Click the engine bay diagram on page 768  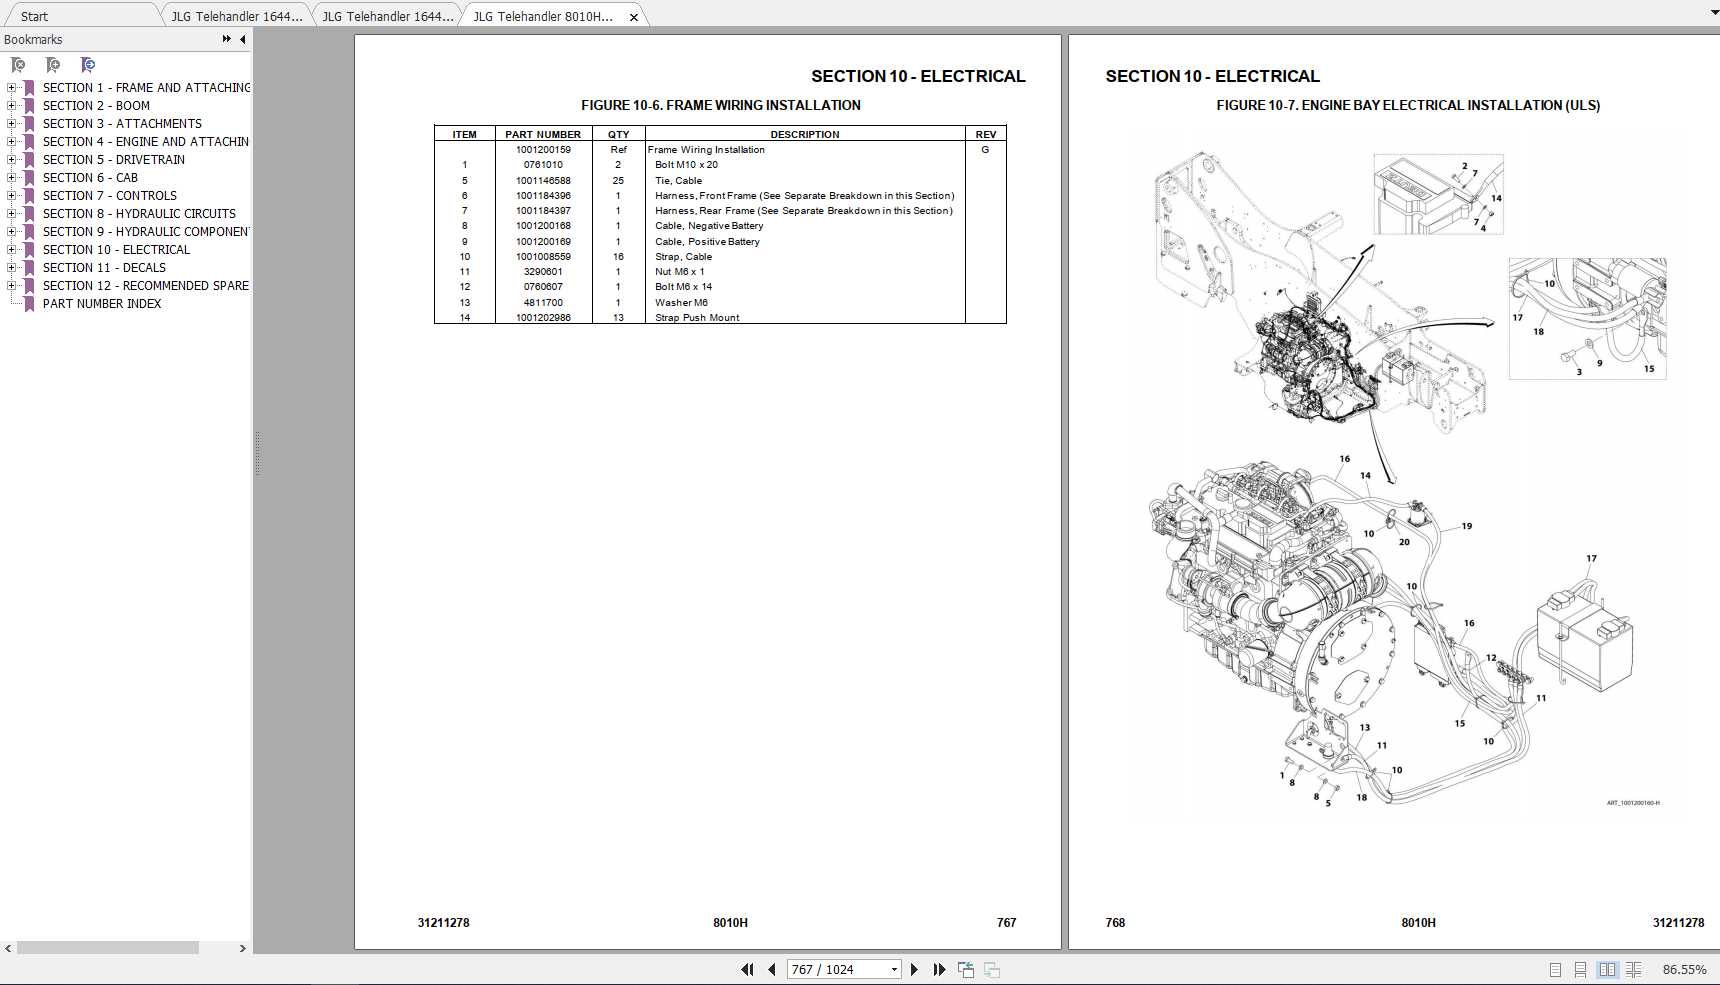[x=1410, y=478]
